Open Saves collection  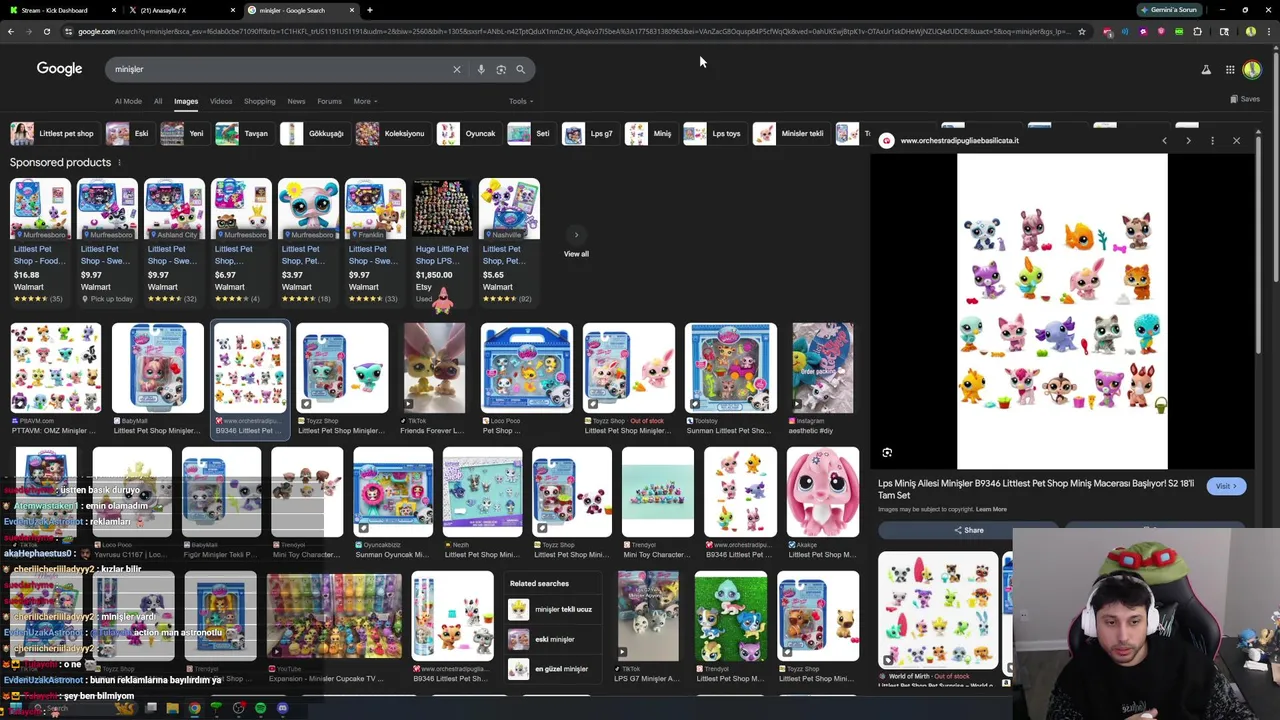1246,99
